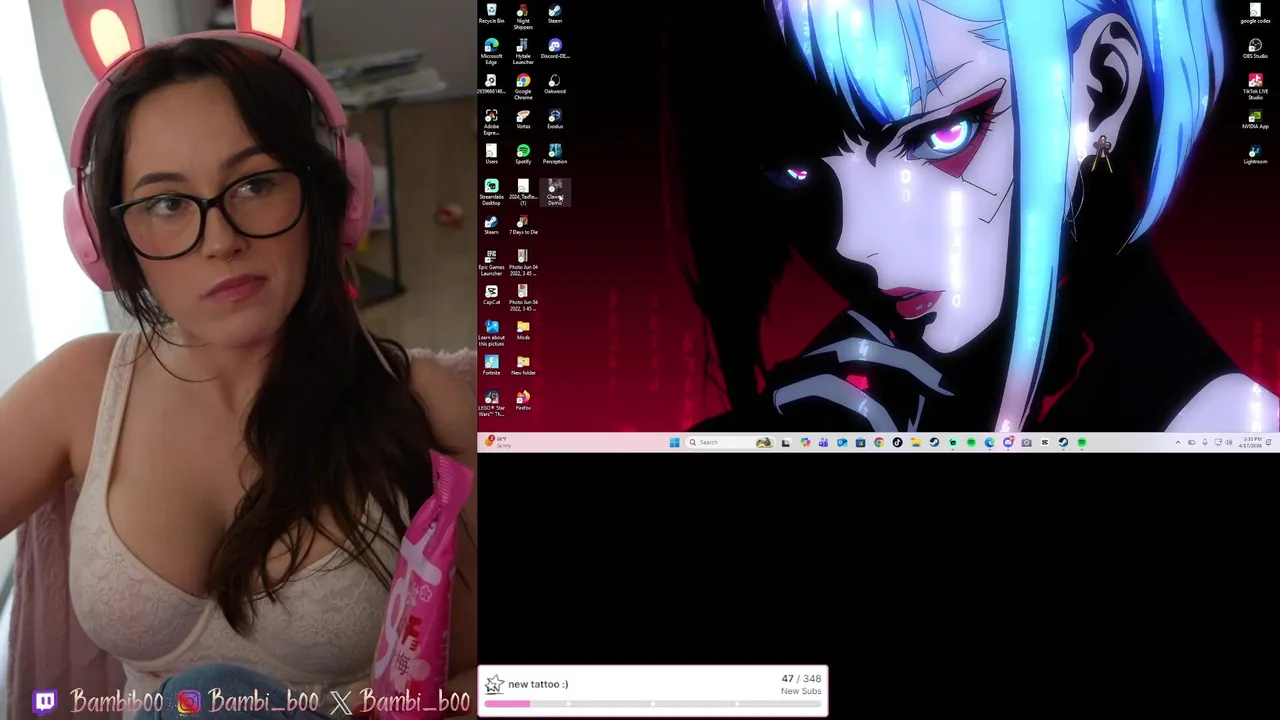1280x720 pixels.
Task: Open the Adobe Express desktop shortcut
Action: (x=491, y=122)
